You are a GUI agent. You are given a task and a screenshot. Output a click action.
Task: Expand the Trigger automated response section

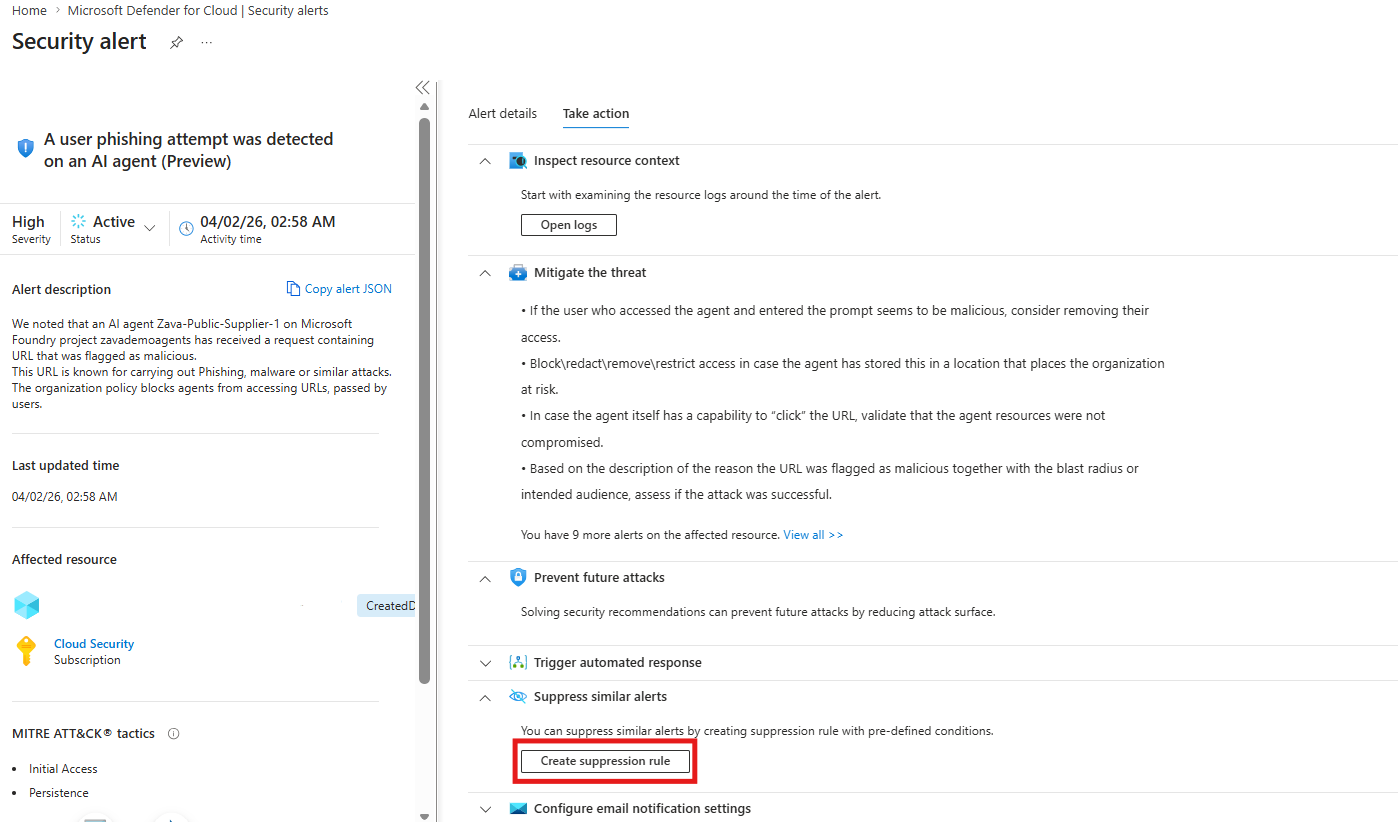point(485,663)
